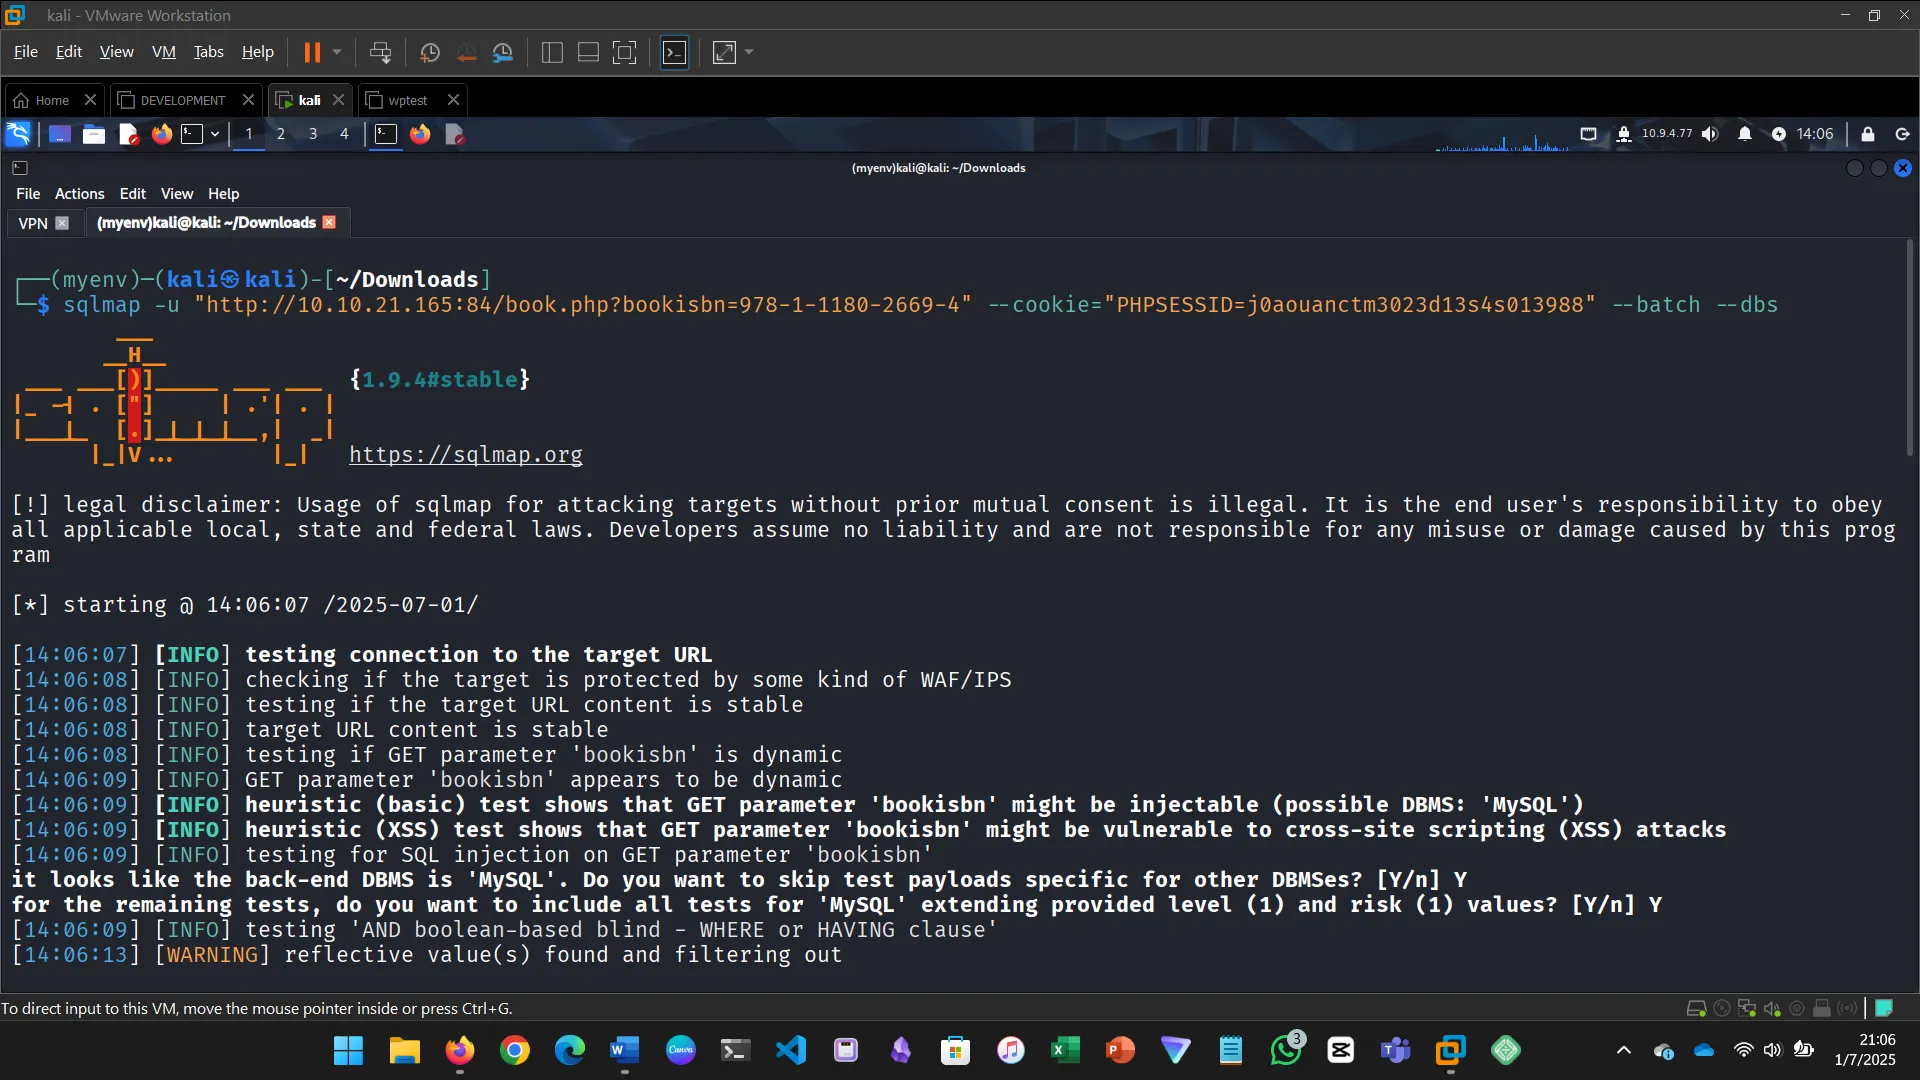Expand the Kali terminal launcher dropdown

[215, 134]
